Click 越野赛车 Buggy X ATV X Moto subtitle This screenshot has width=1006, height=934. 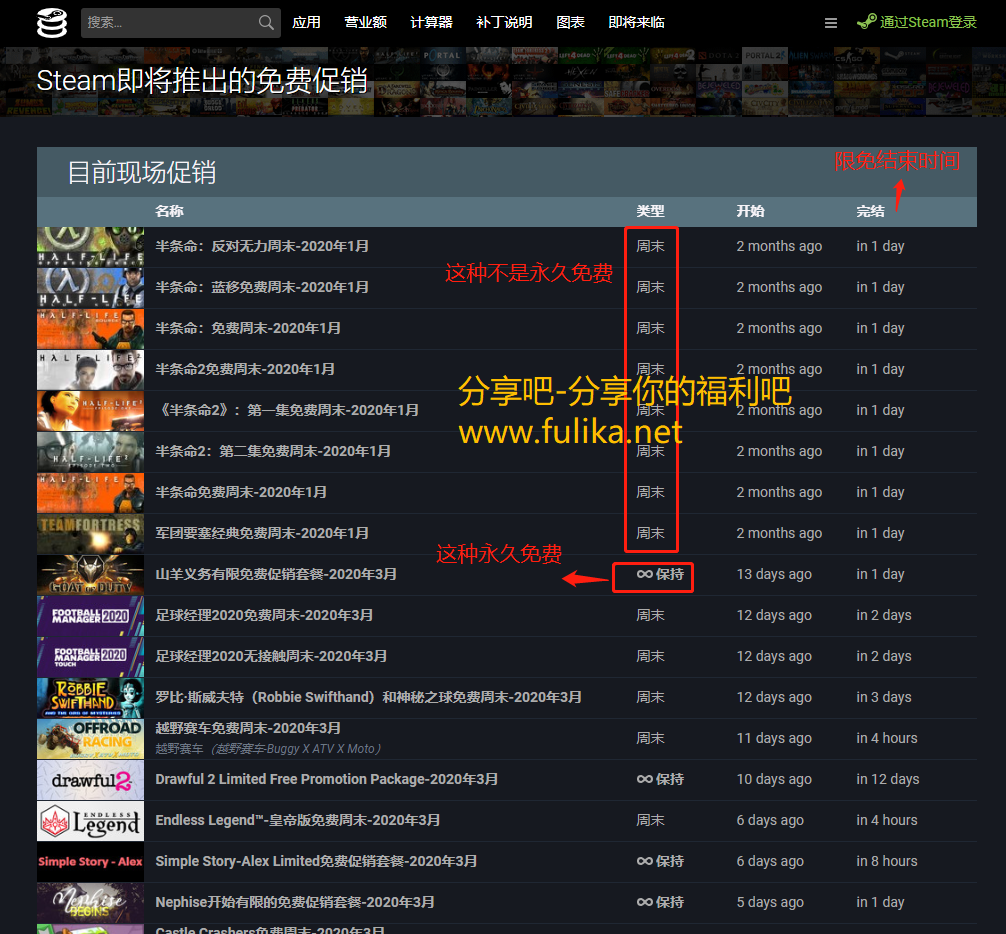point(268,749)
